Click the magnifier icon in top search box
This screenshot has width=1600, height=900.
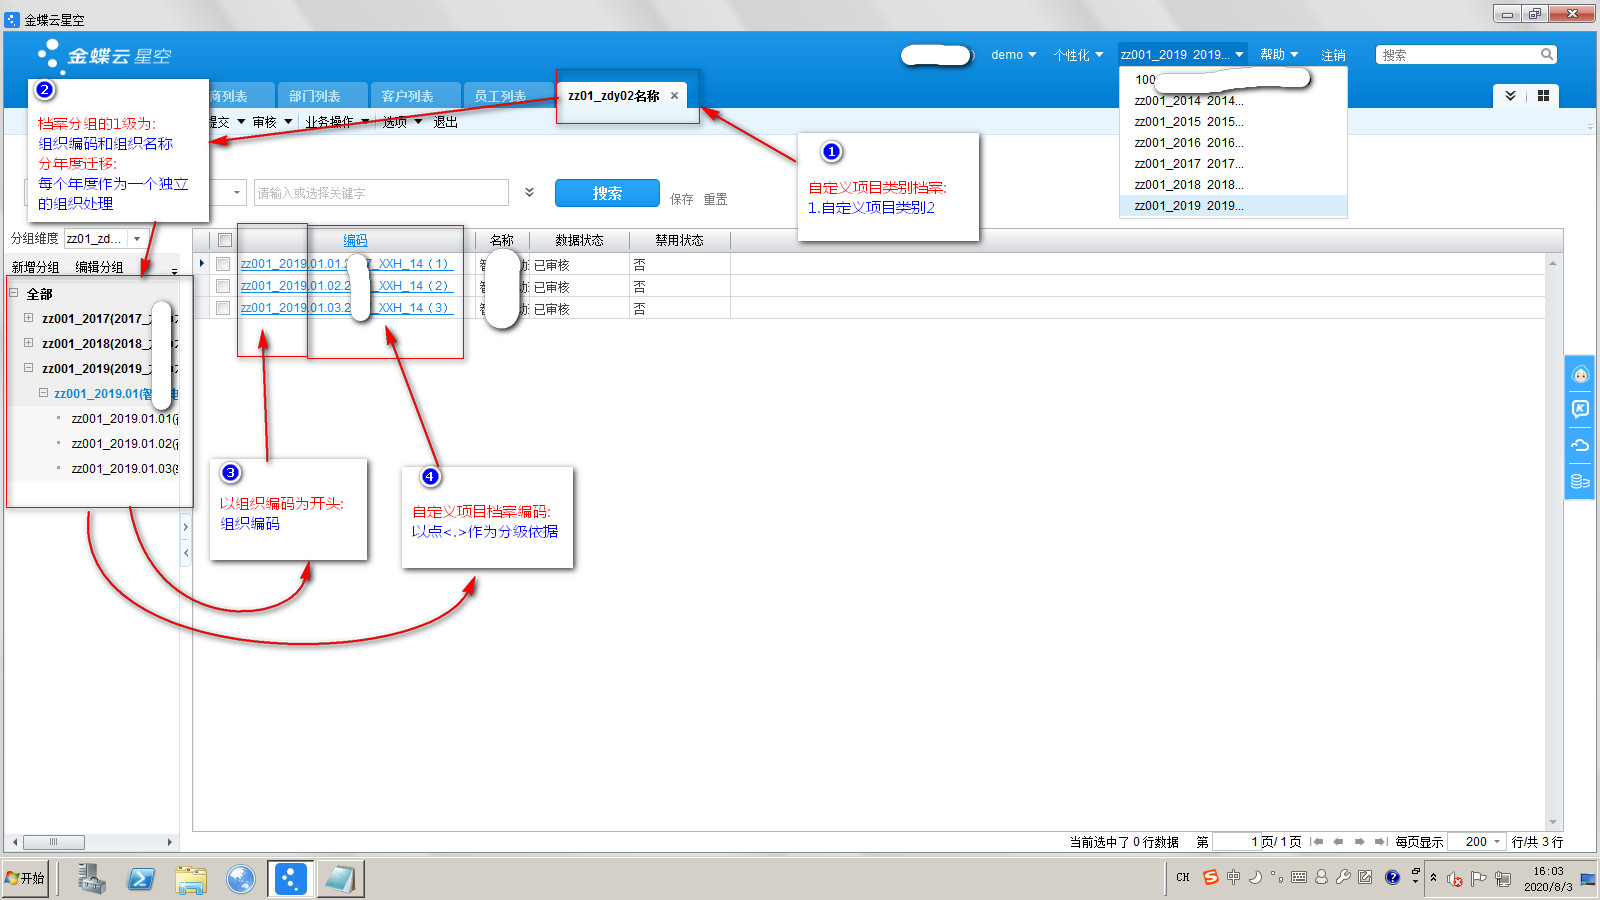[1546, 55]
